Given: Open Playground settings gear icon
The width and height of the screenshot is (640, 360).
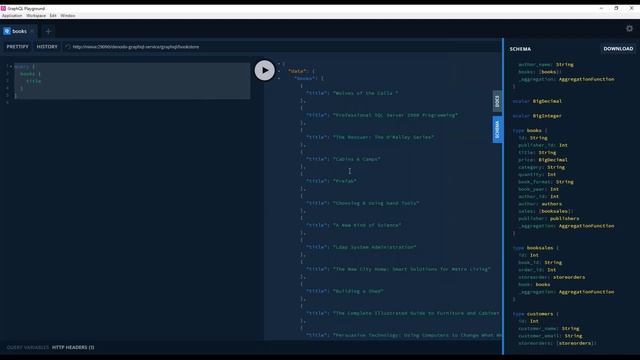Looking at the screenshot, I should point(629,28).
